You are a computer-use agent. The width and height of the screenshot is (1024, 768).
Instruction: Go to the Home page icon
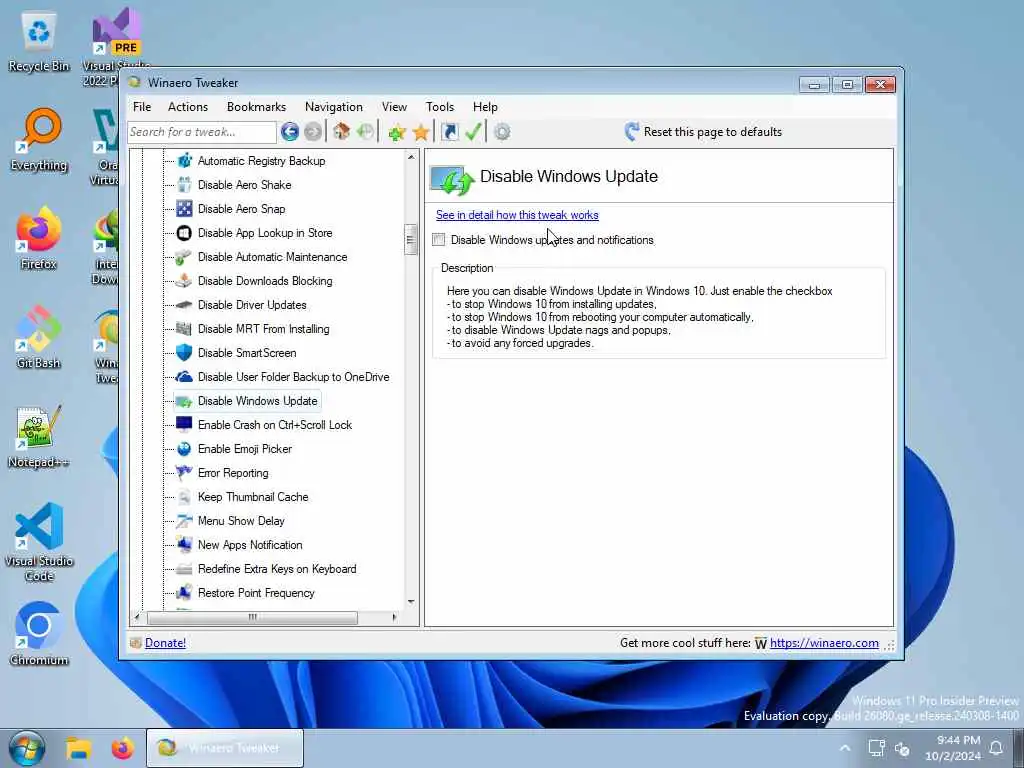(x=341, y=132)
